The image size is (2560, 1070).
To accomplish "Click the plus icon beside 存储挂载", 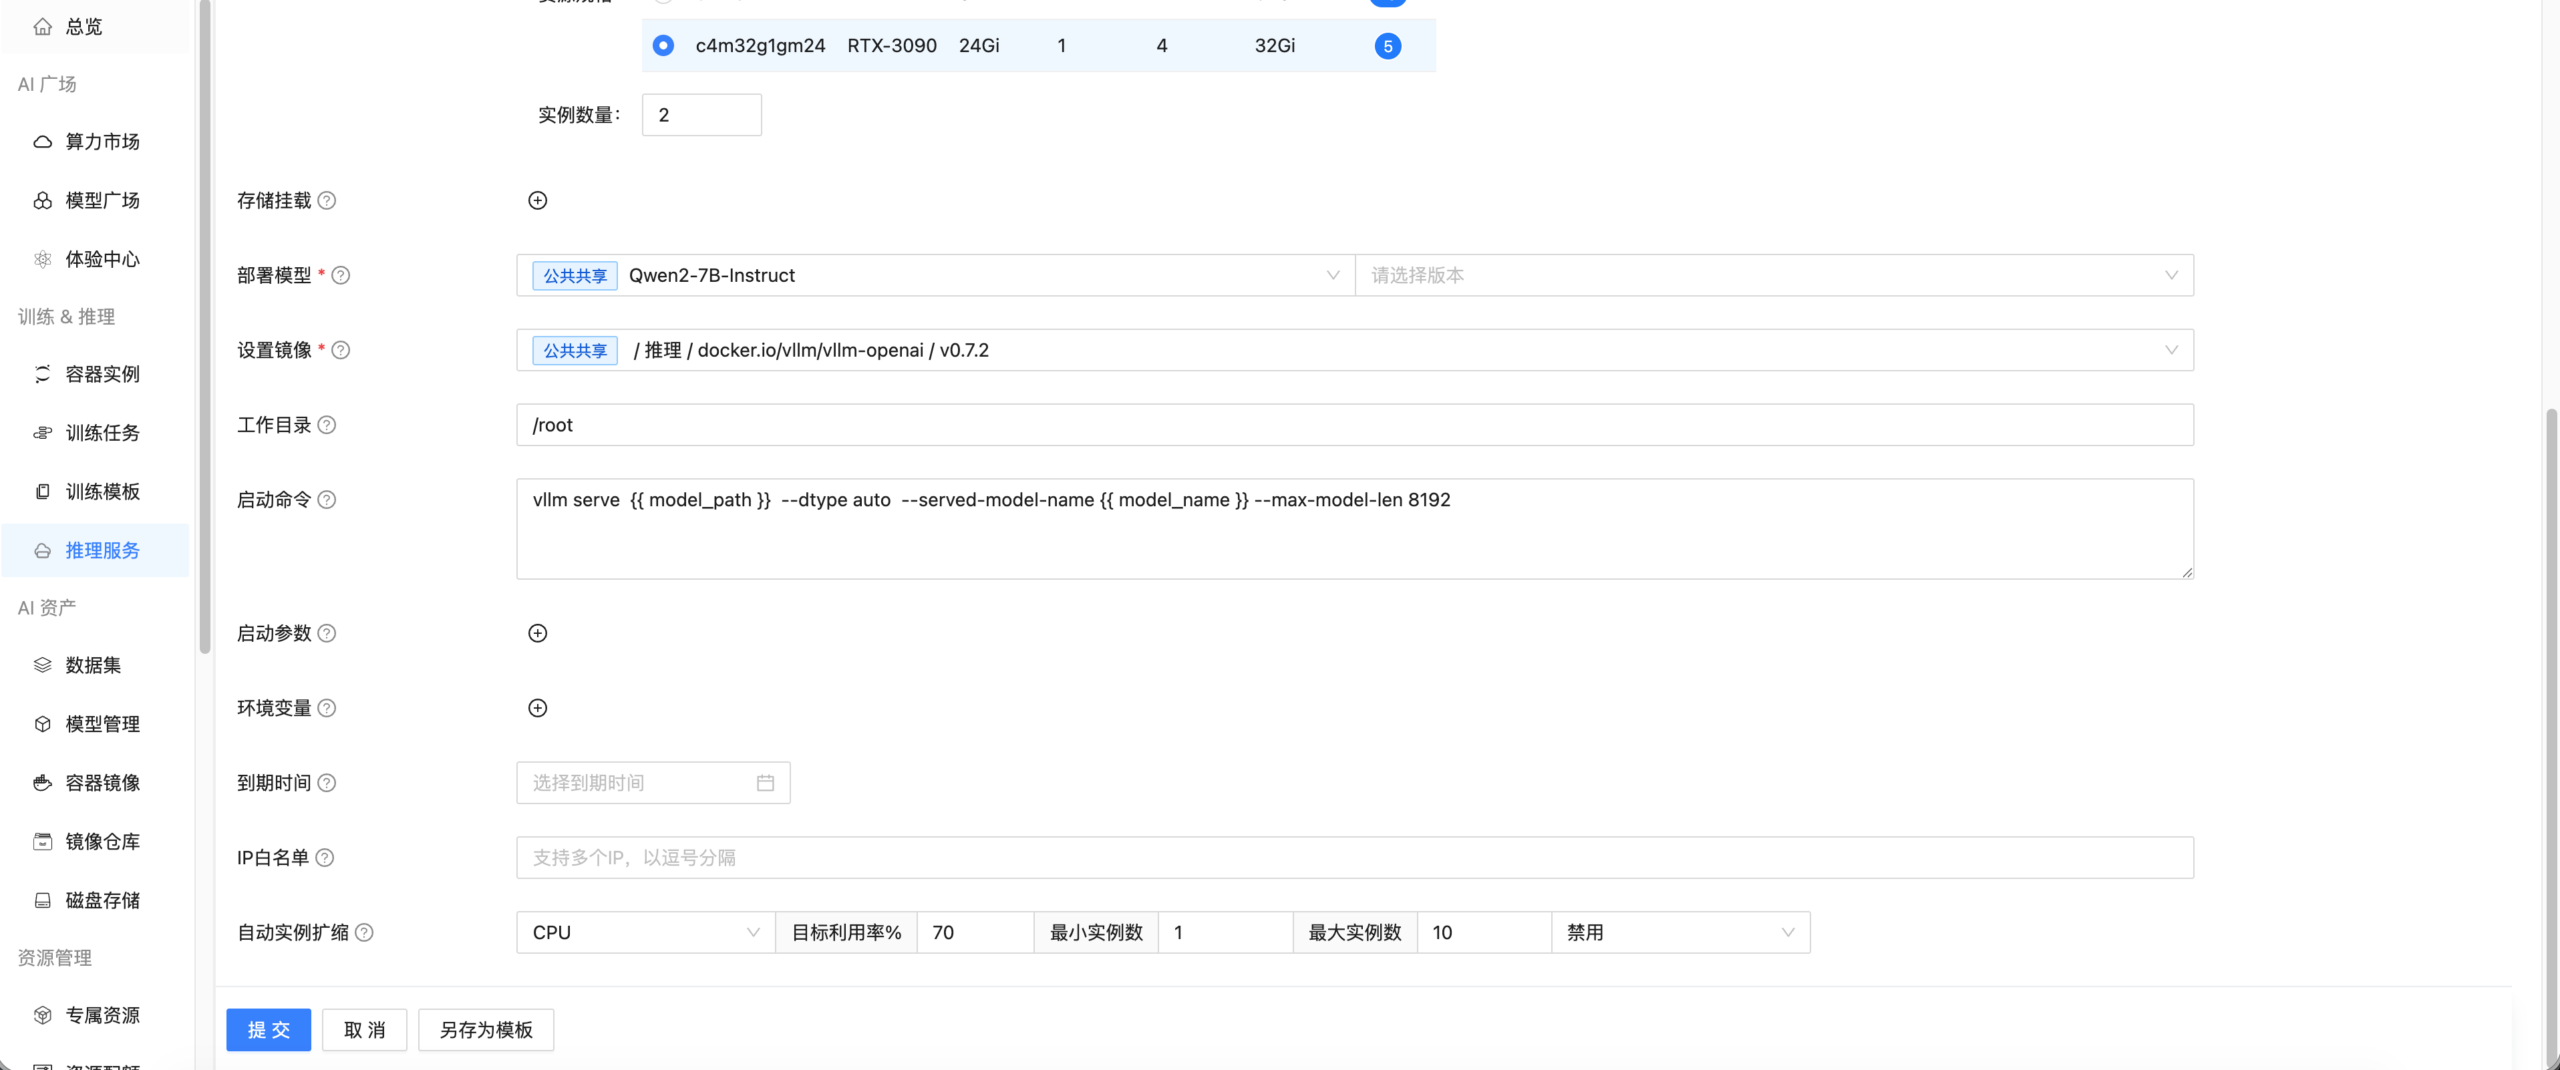I will [537, 201].
